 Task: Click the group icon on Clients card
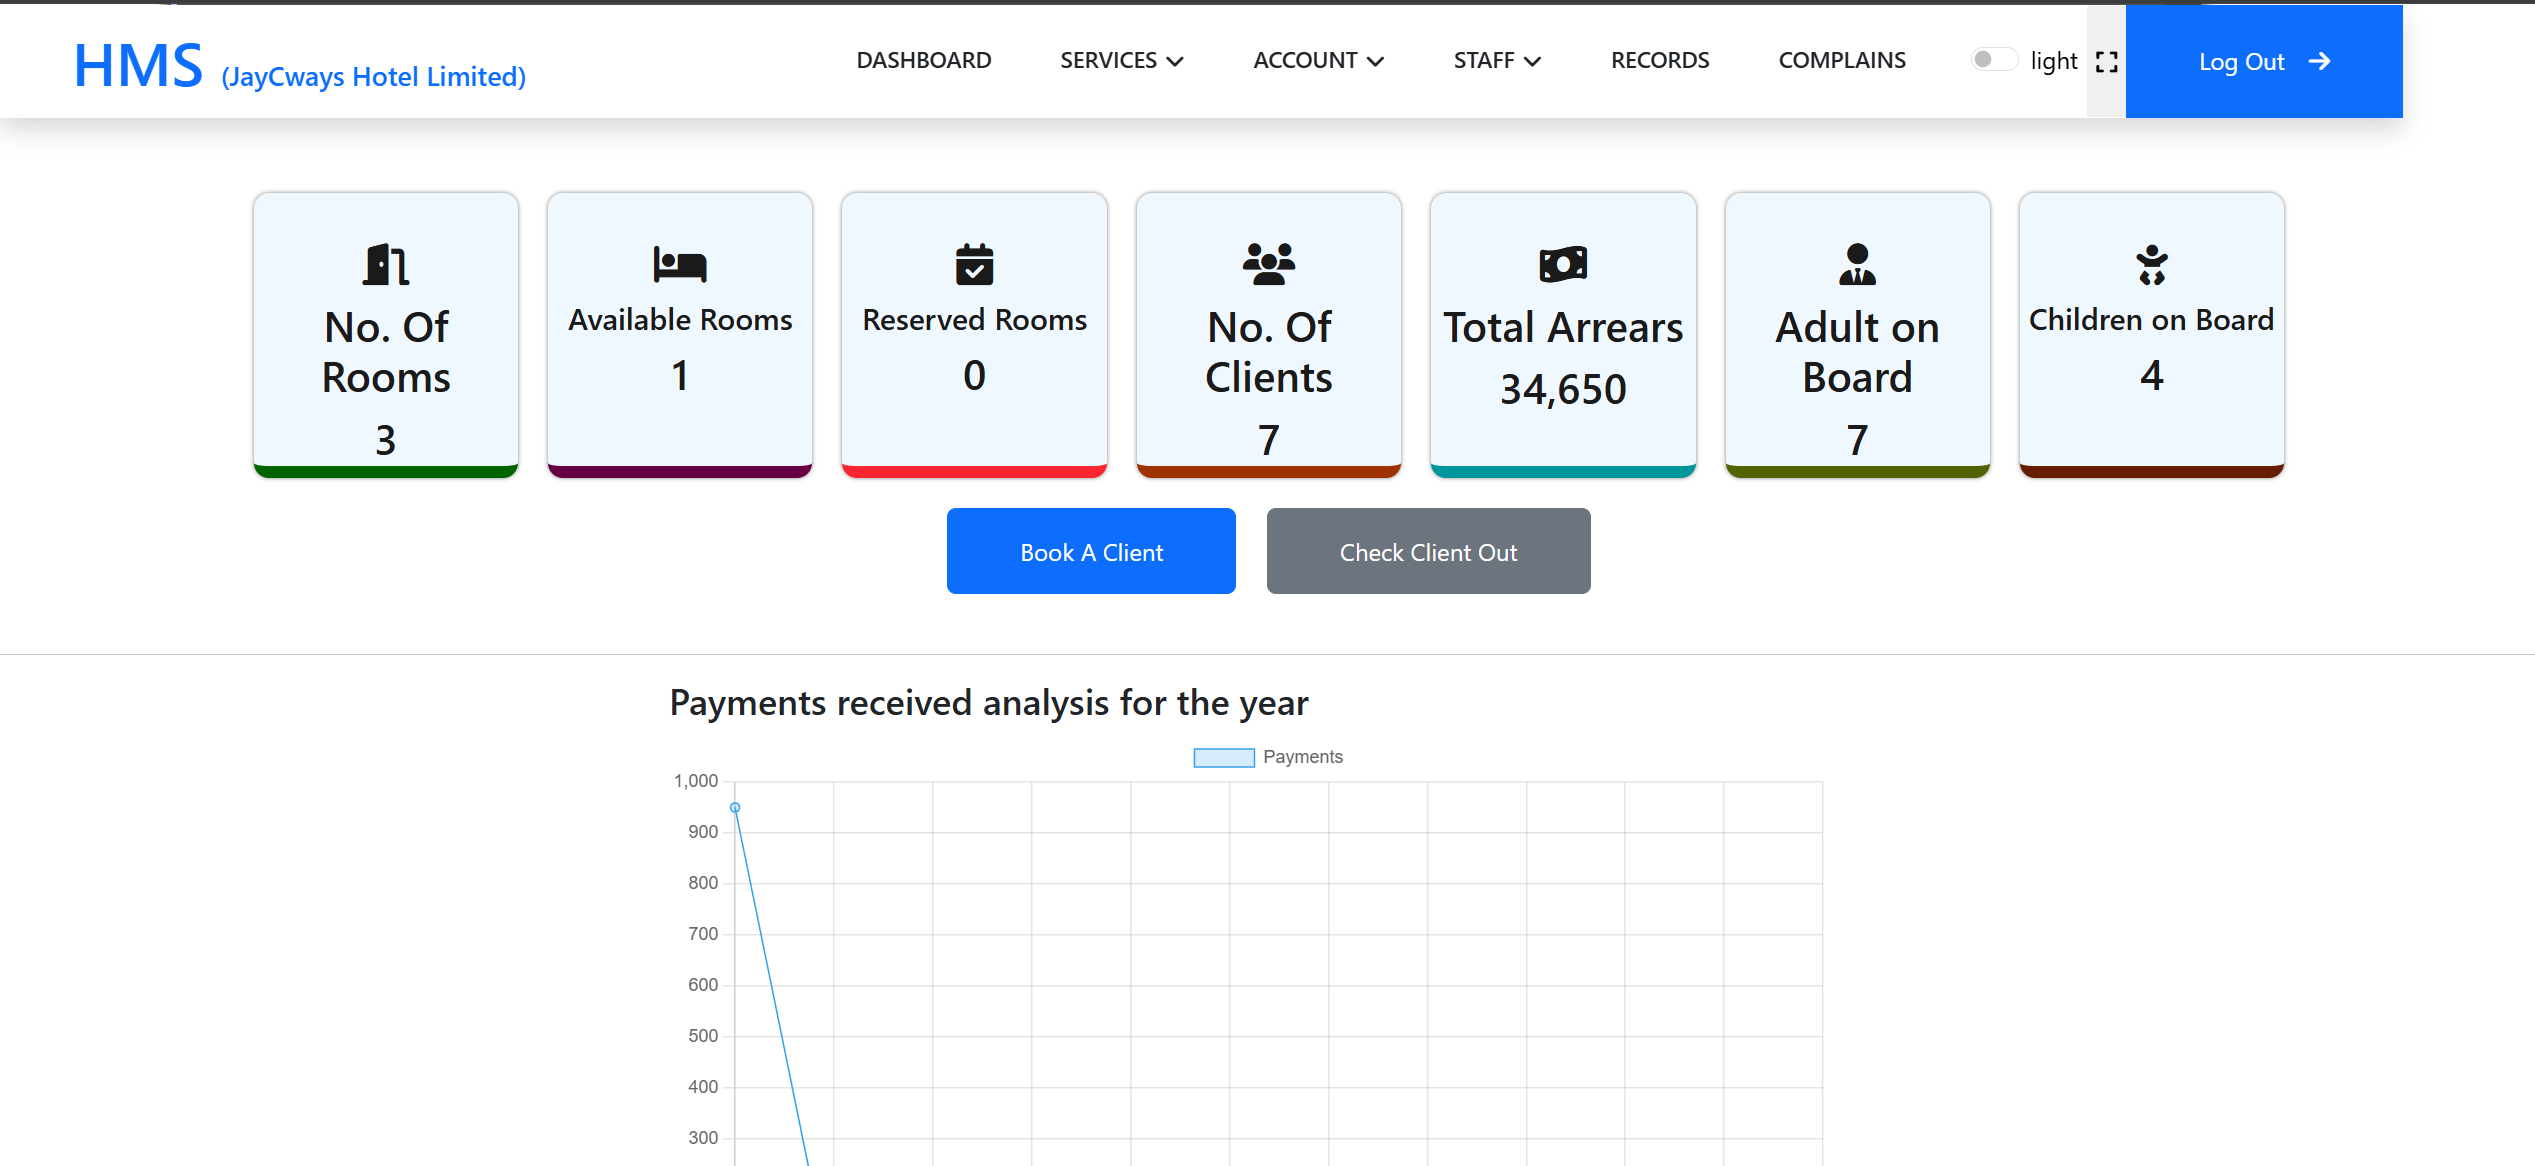point(1268,265)
